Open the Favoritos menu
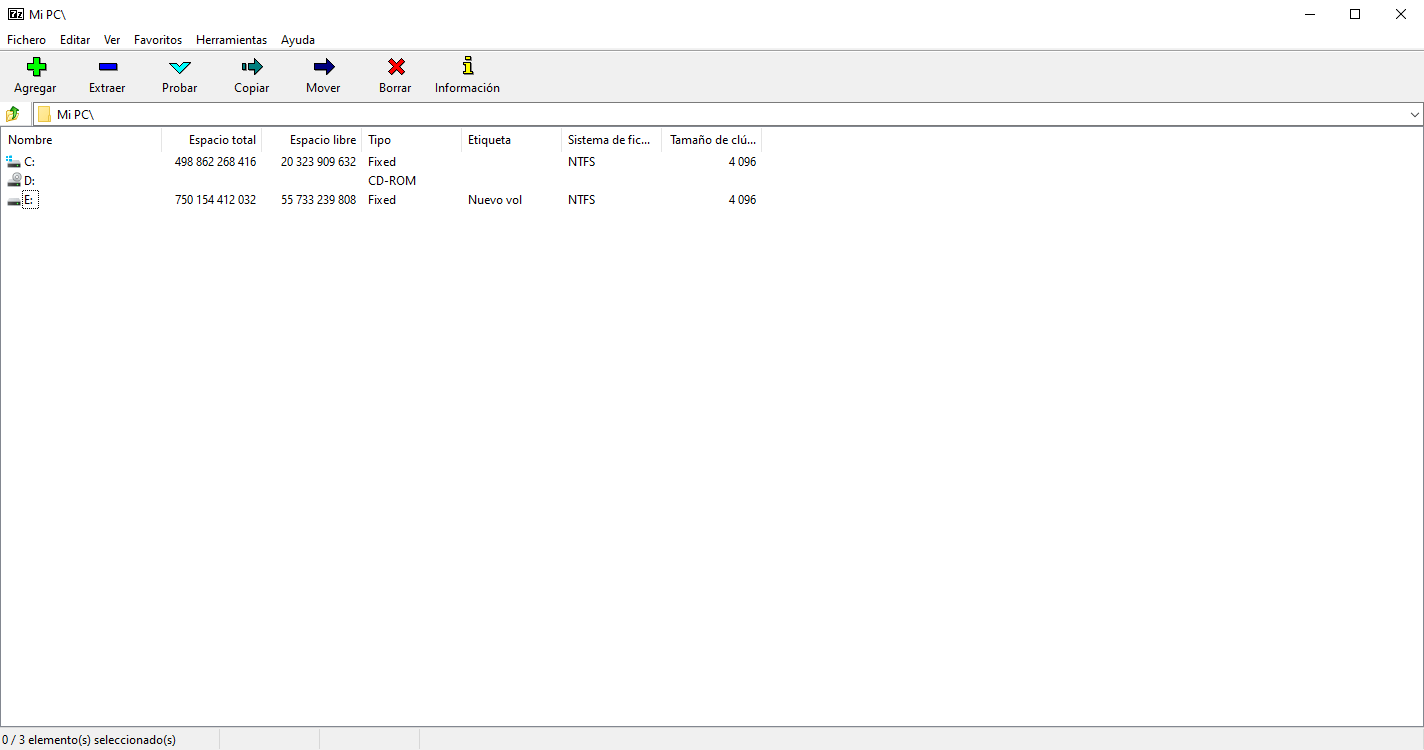The image size is (1424, 750). point(158,40)
